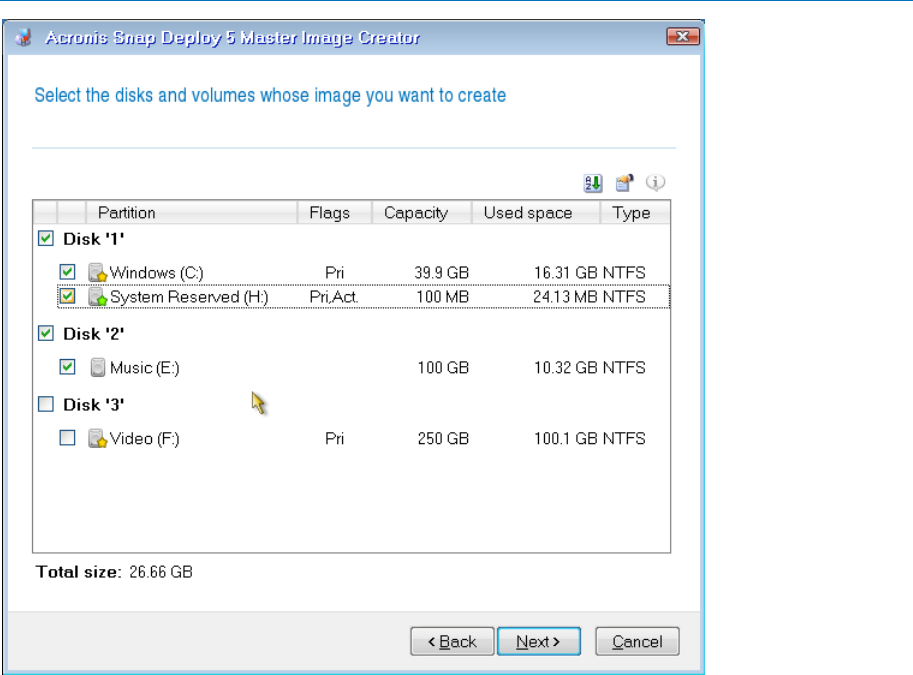913x675 pixels.
Task: Click the Video (F:) partition name
Action: point(144,439)
